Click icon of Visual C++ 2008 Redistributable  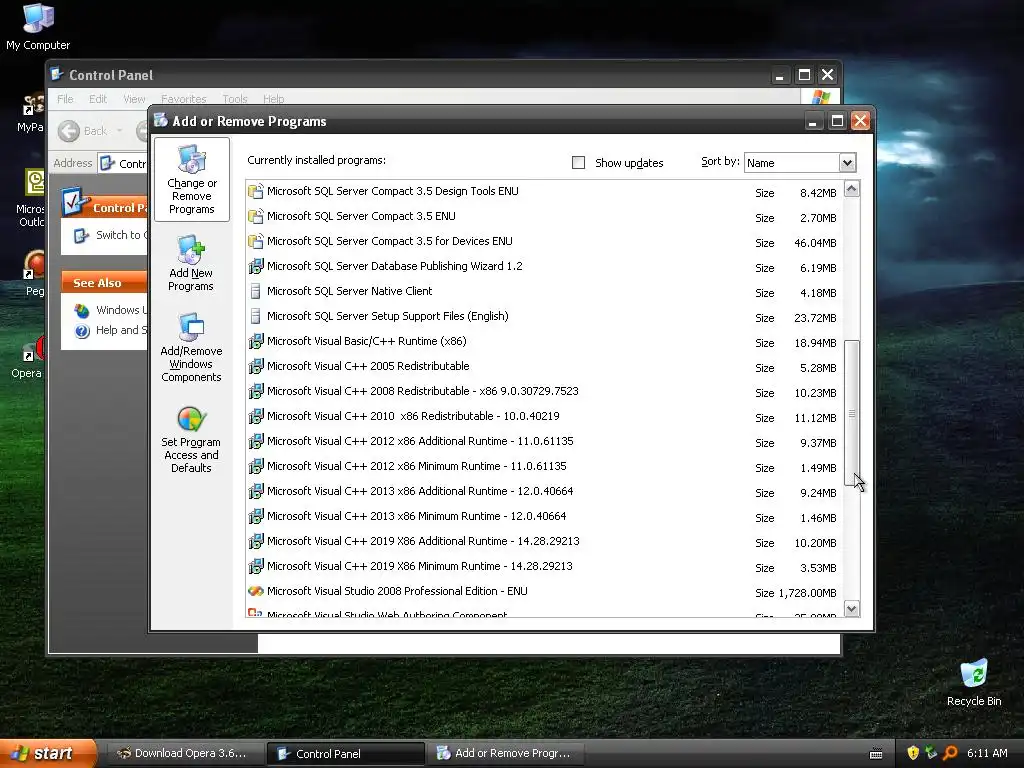256,391
